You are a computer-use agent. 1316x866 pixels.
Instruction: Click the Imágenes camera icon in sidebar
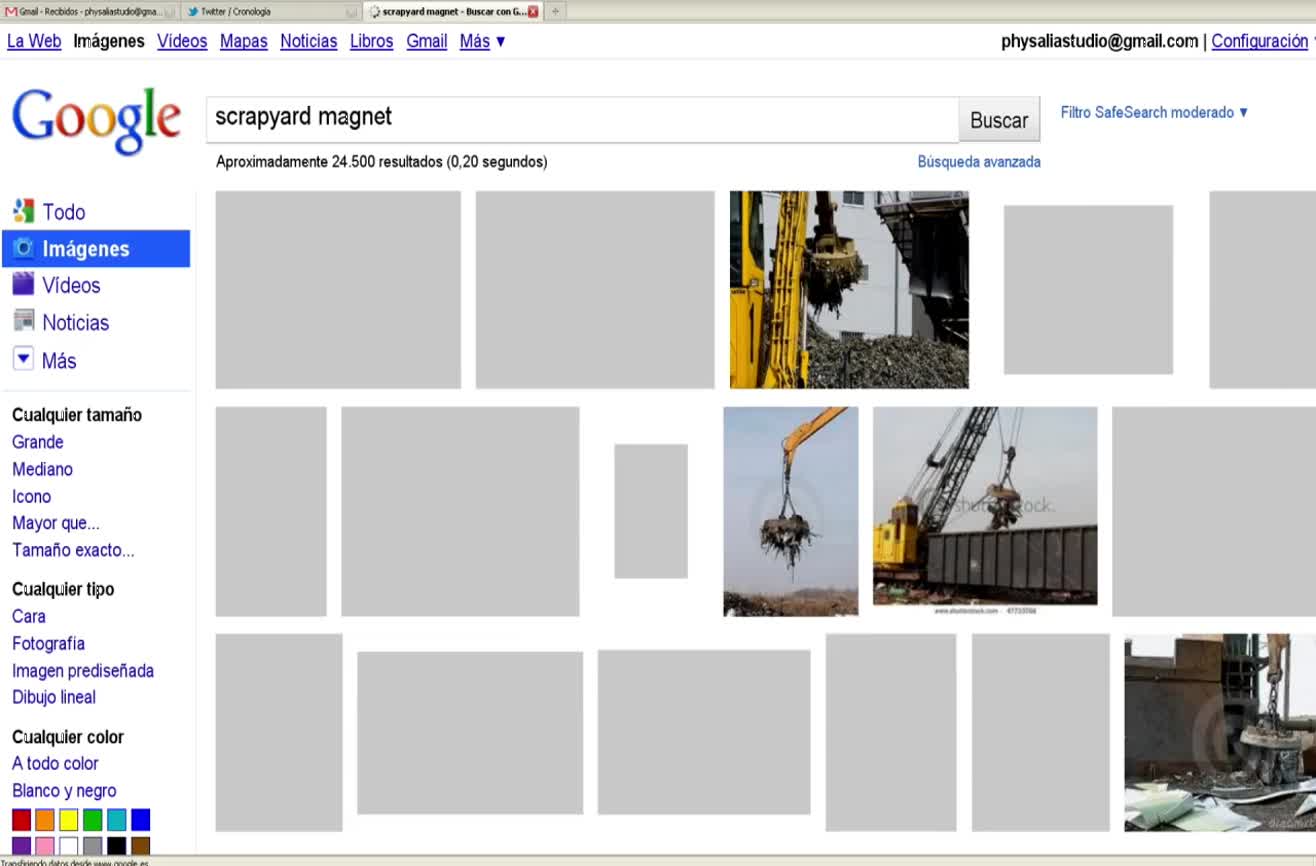click(x=23, y=249)
